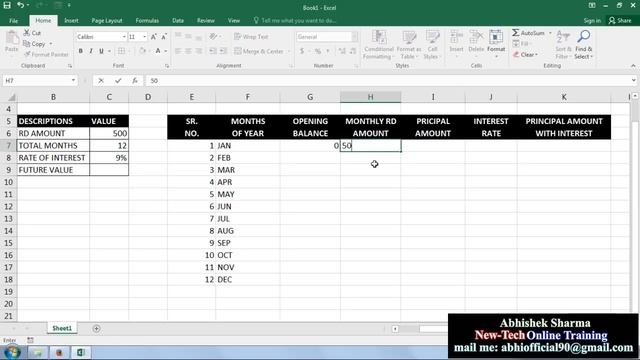Click the AutoSum sigma button

point(528,33)
